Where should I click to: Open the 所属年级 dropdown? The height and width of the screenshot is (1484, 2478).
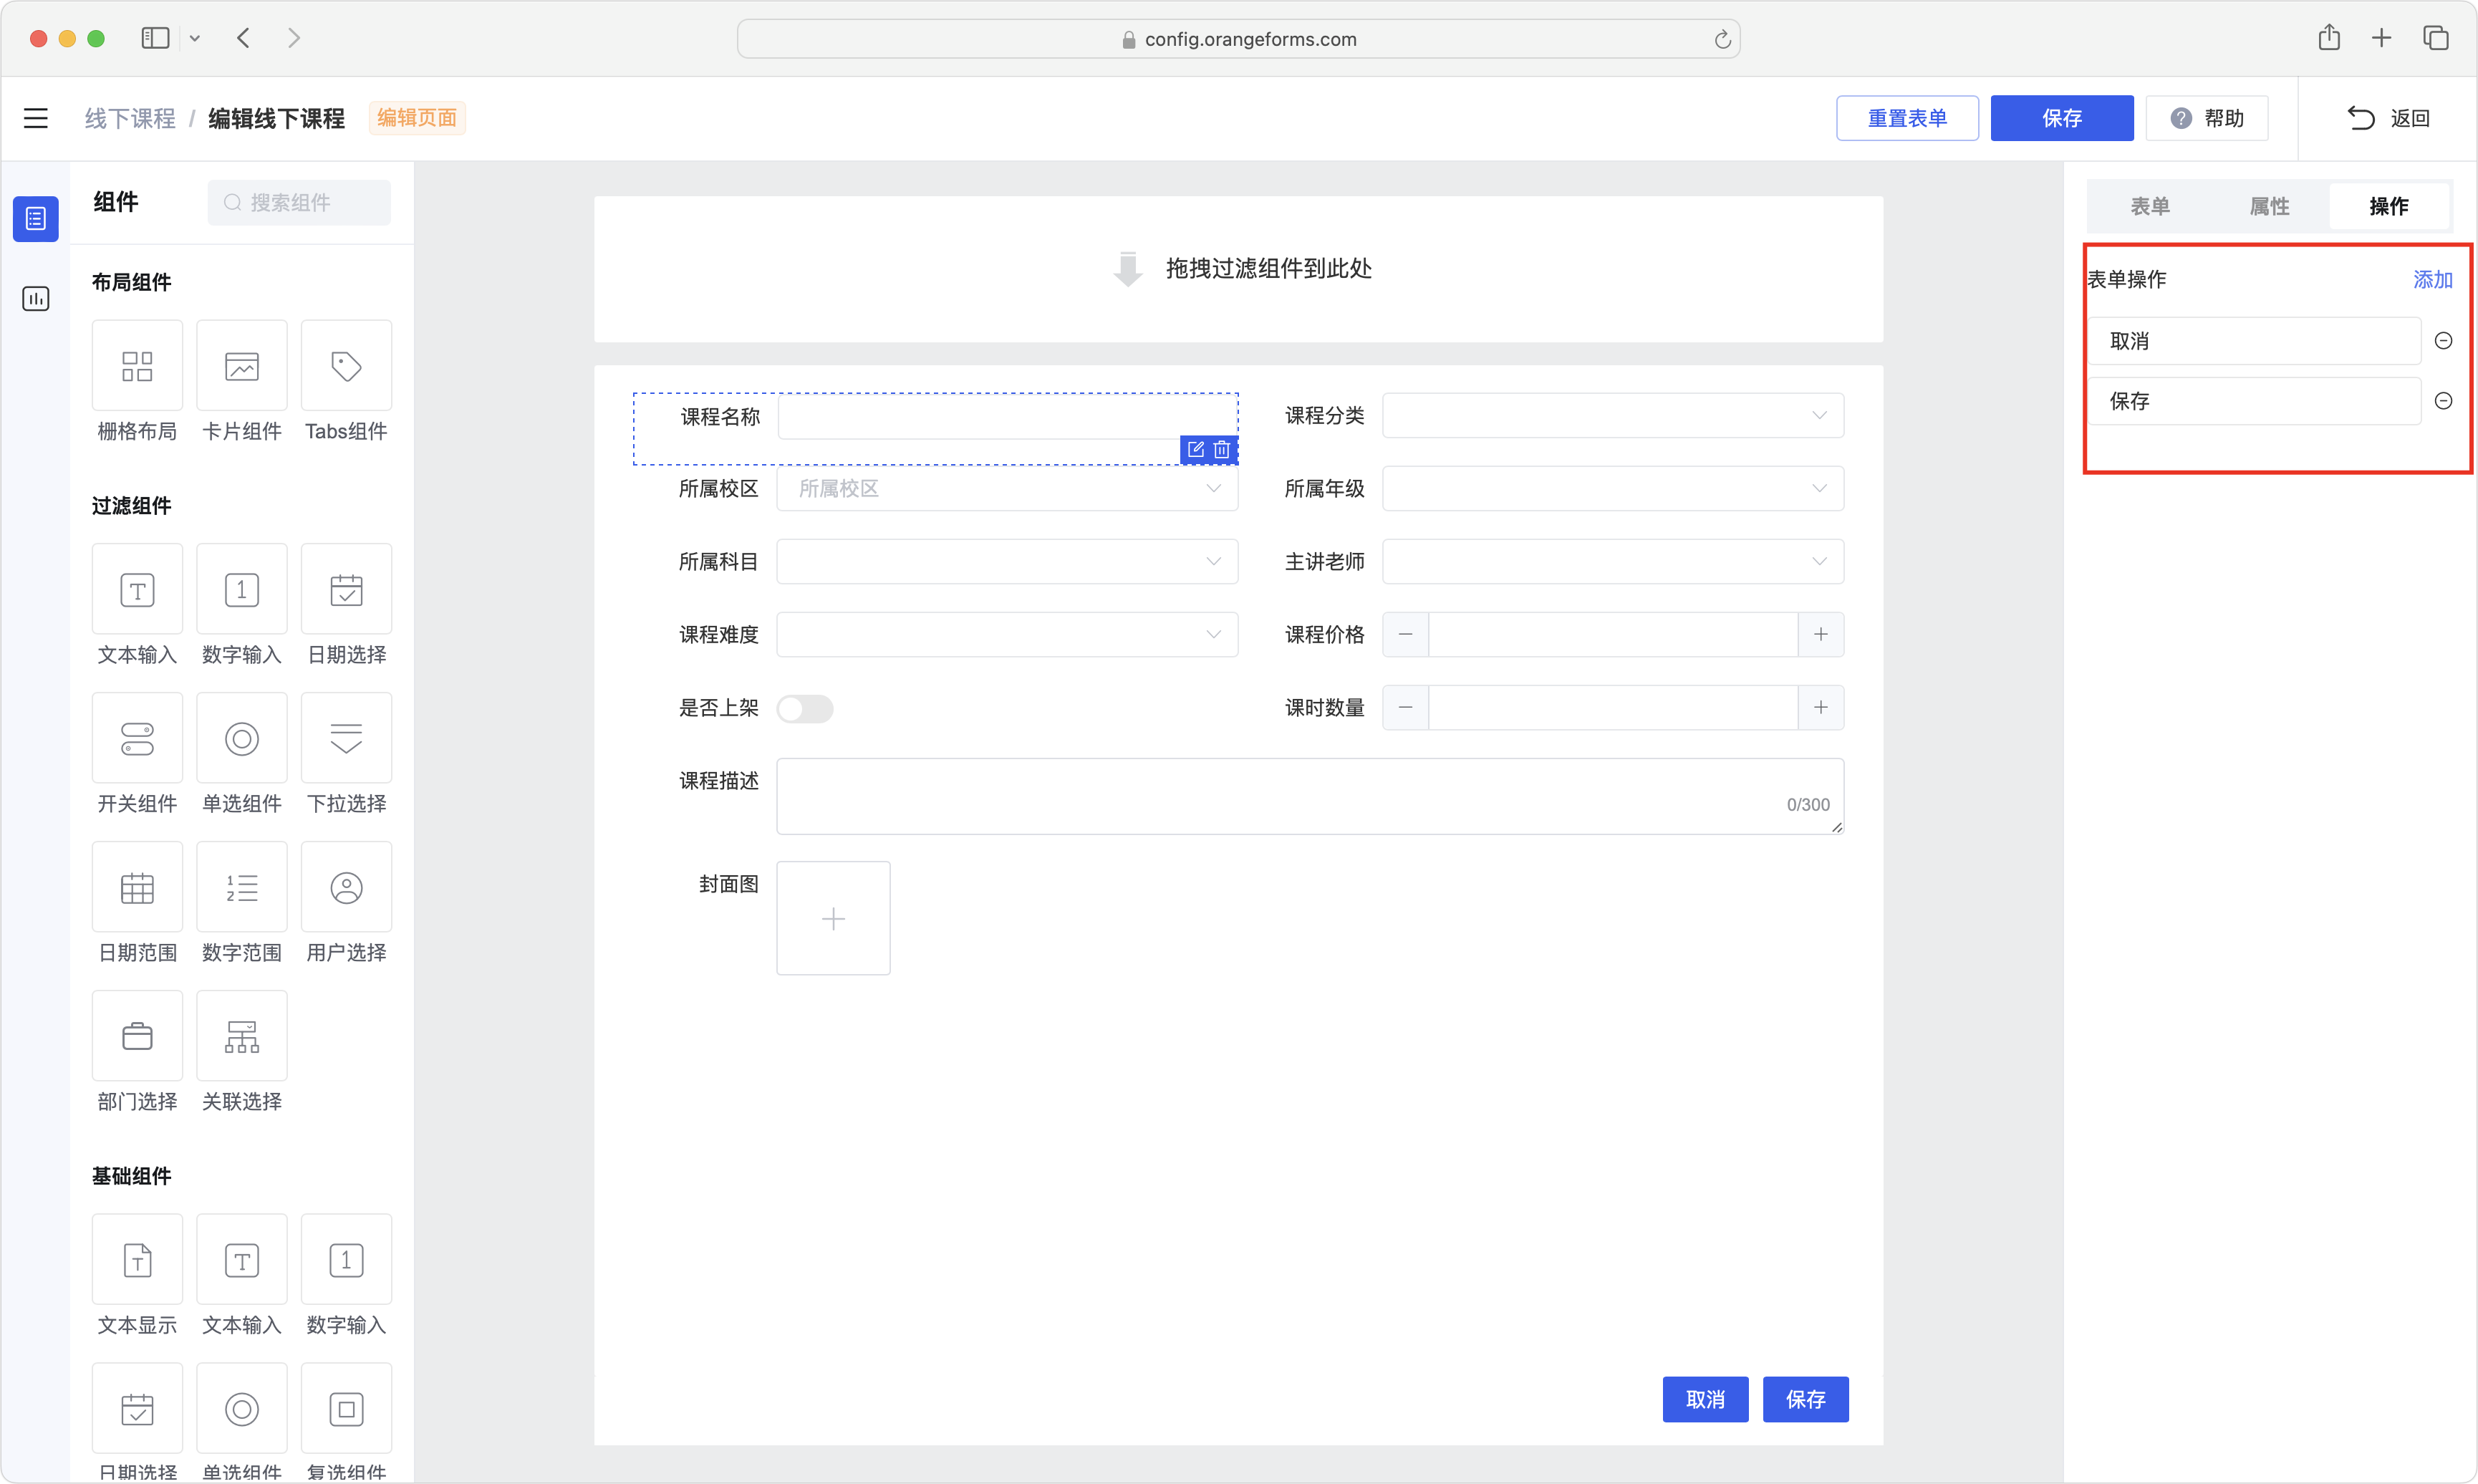tap(1613, 488)
